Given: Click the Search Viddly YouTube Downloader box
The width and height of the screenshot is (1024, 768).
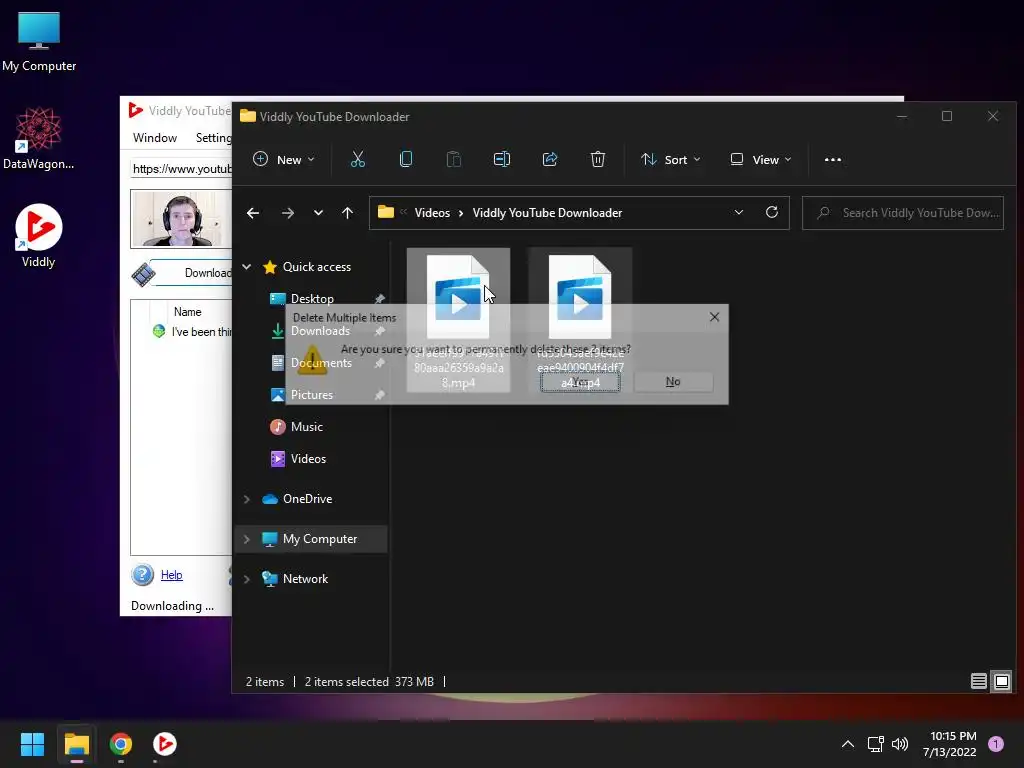Looking at the screenshot, I should (x=903, y=213).
